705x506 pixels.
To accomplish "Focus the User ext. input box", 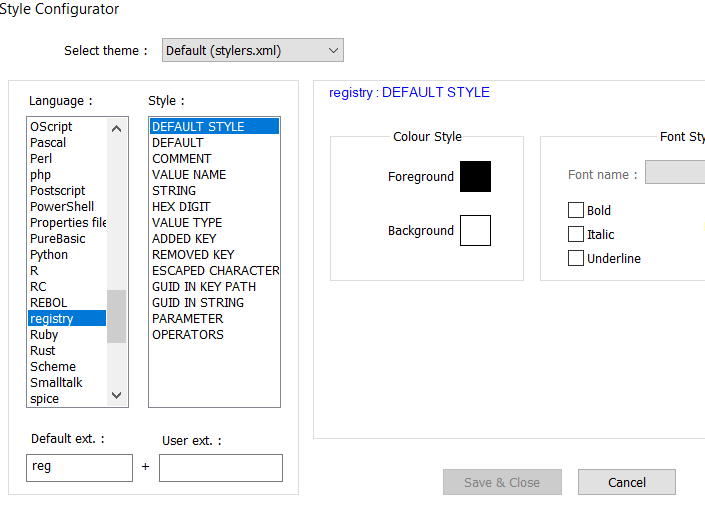I will [x=220, y=467].
